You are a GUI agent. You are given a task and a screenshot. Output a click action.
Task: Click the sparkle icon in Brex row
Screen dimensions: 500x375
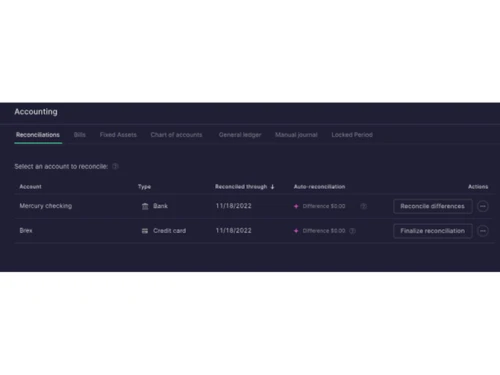click(x=296, y=231)
